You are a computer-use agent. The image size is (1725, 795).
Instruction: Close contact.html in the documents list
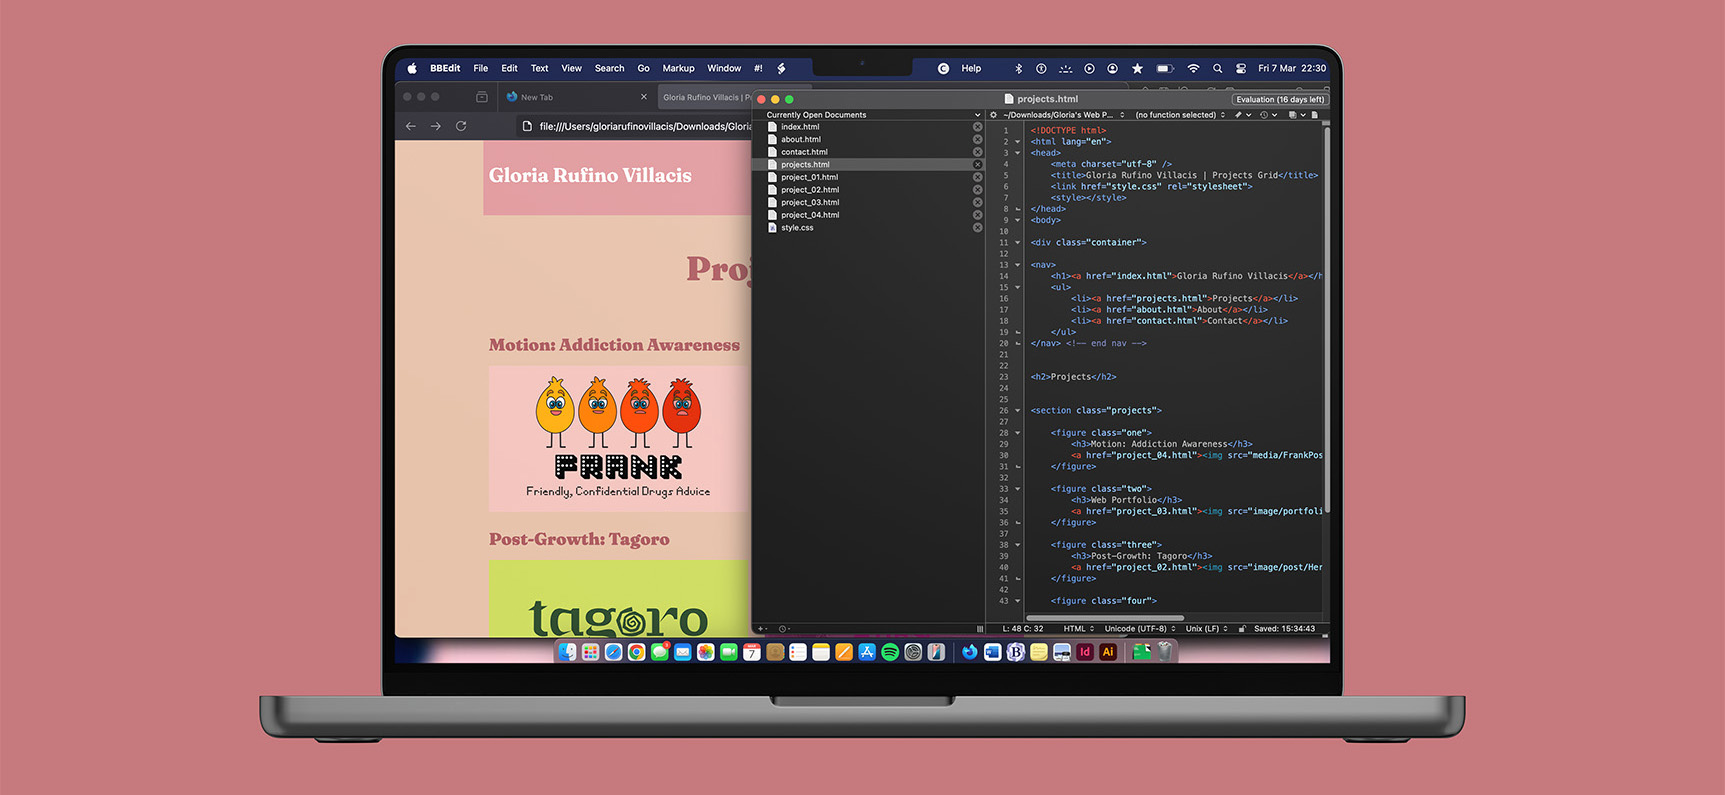977,152
